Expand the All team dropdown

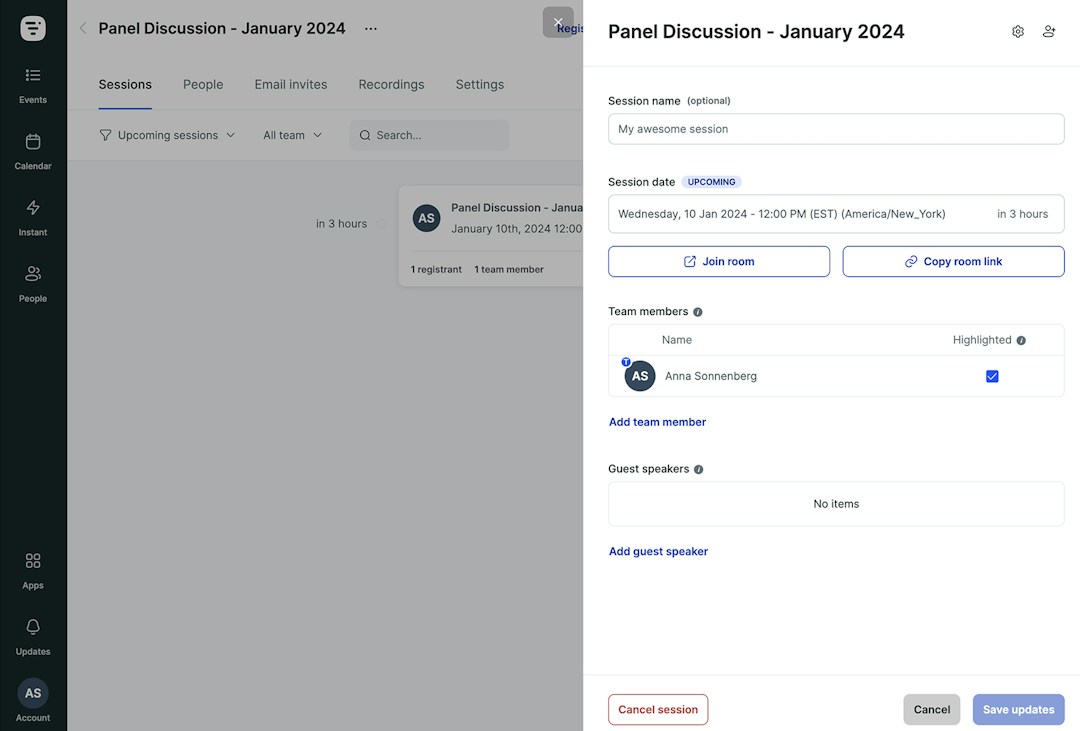coord(293,135)
